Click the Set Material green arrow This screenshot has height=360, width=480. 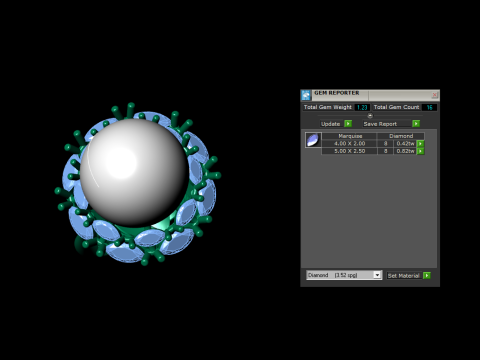click(427, 275)
